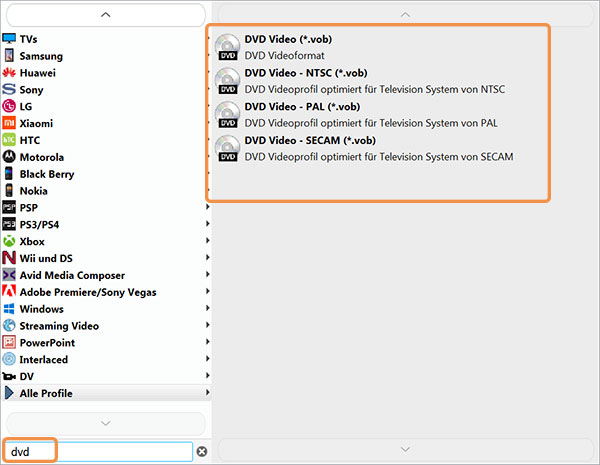Click the DVD Video (*.vob) disc icon
This screenshot has height=465, width=600.
click(x=227, y=47)
